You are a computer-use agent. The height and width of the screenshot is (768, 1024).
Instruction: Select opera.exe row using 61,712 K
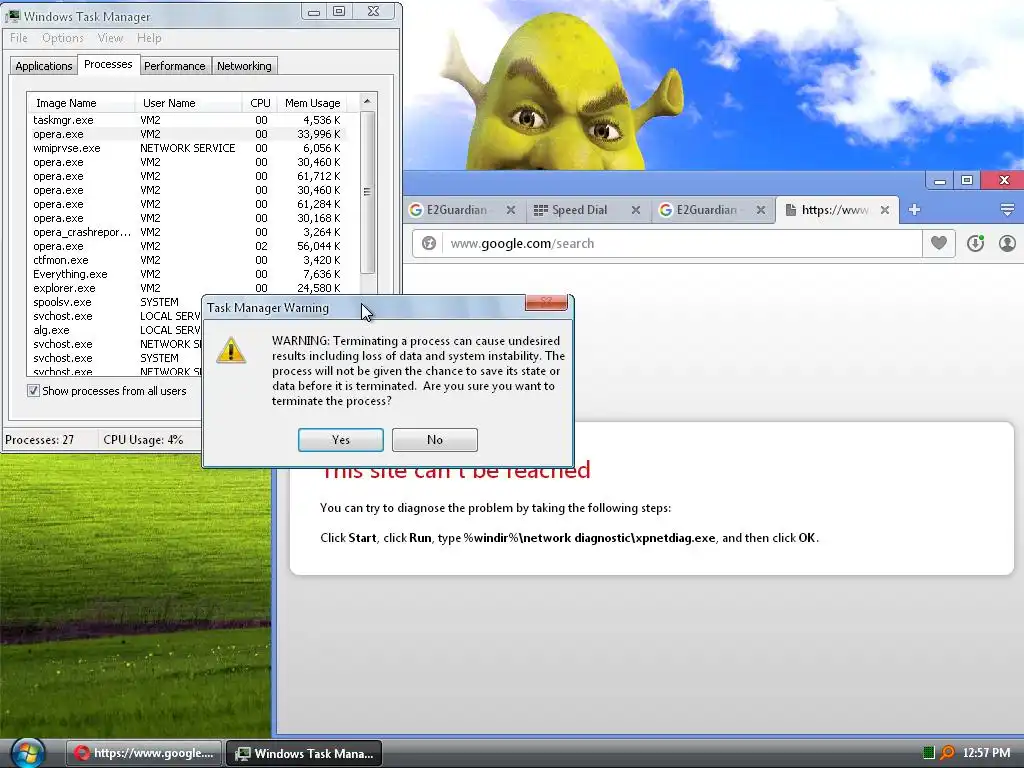click(x=187, y=176)
